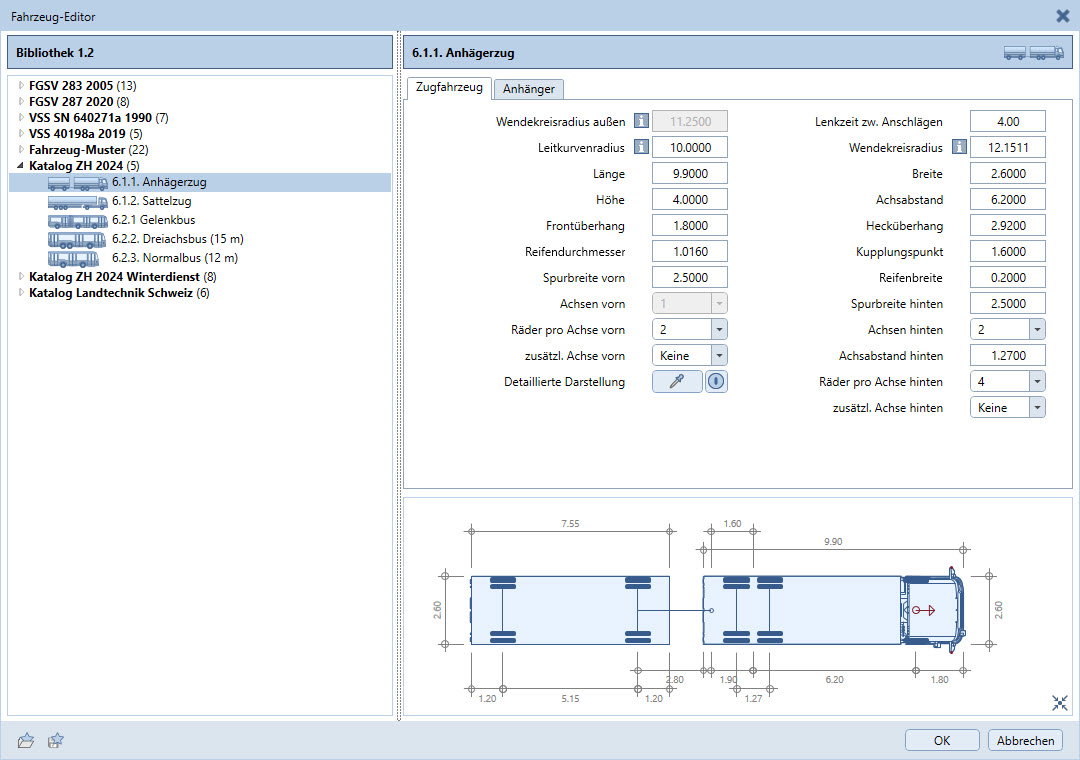Viewport: 1080px width, 760px height.
Task: Click the save library disk icon
Action: (56, 740)
